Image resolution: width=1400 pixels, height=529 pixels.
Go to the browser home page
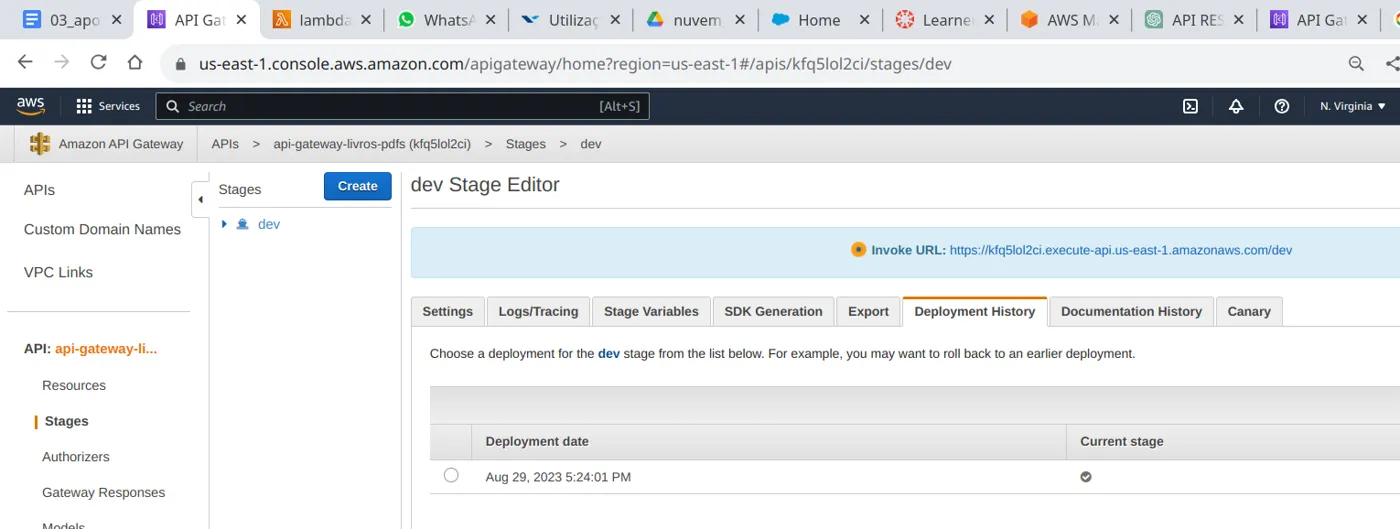[135, 63]
